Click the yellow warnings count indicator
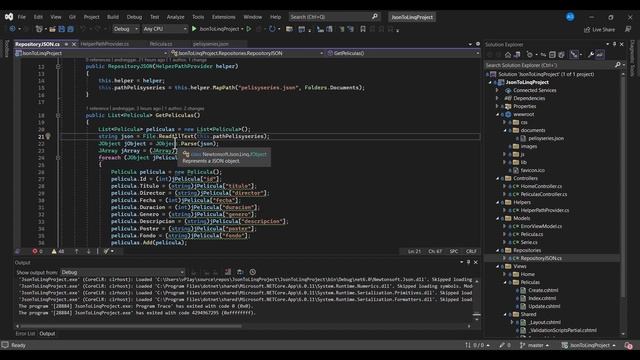640x360 pixels. coord(58,251)
